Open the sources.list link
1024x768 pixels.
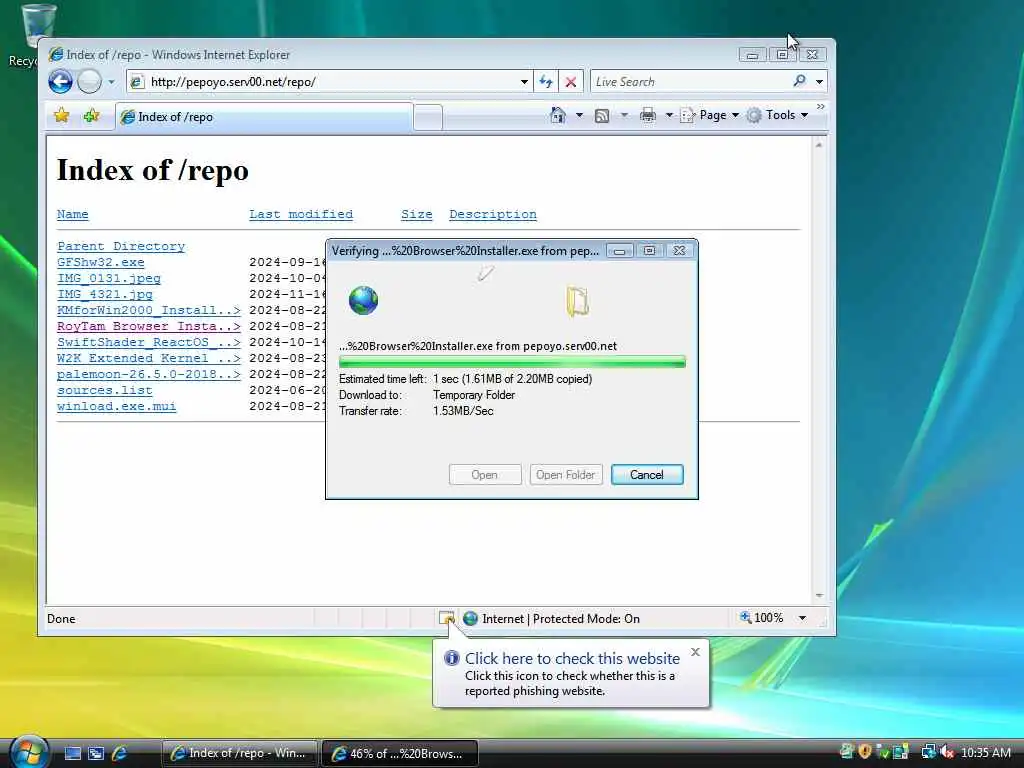click(x=104, y=390)
